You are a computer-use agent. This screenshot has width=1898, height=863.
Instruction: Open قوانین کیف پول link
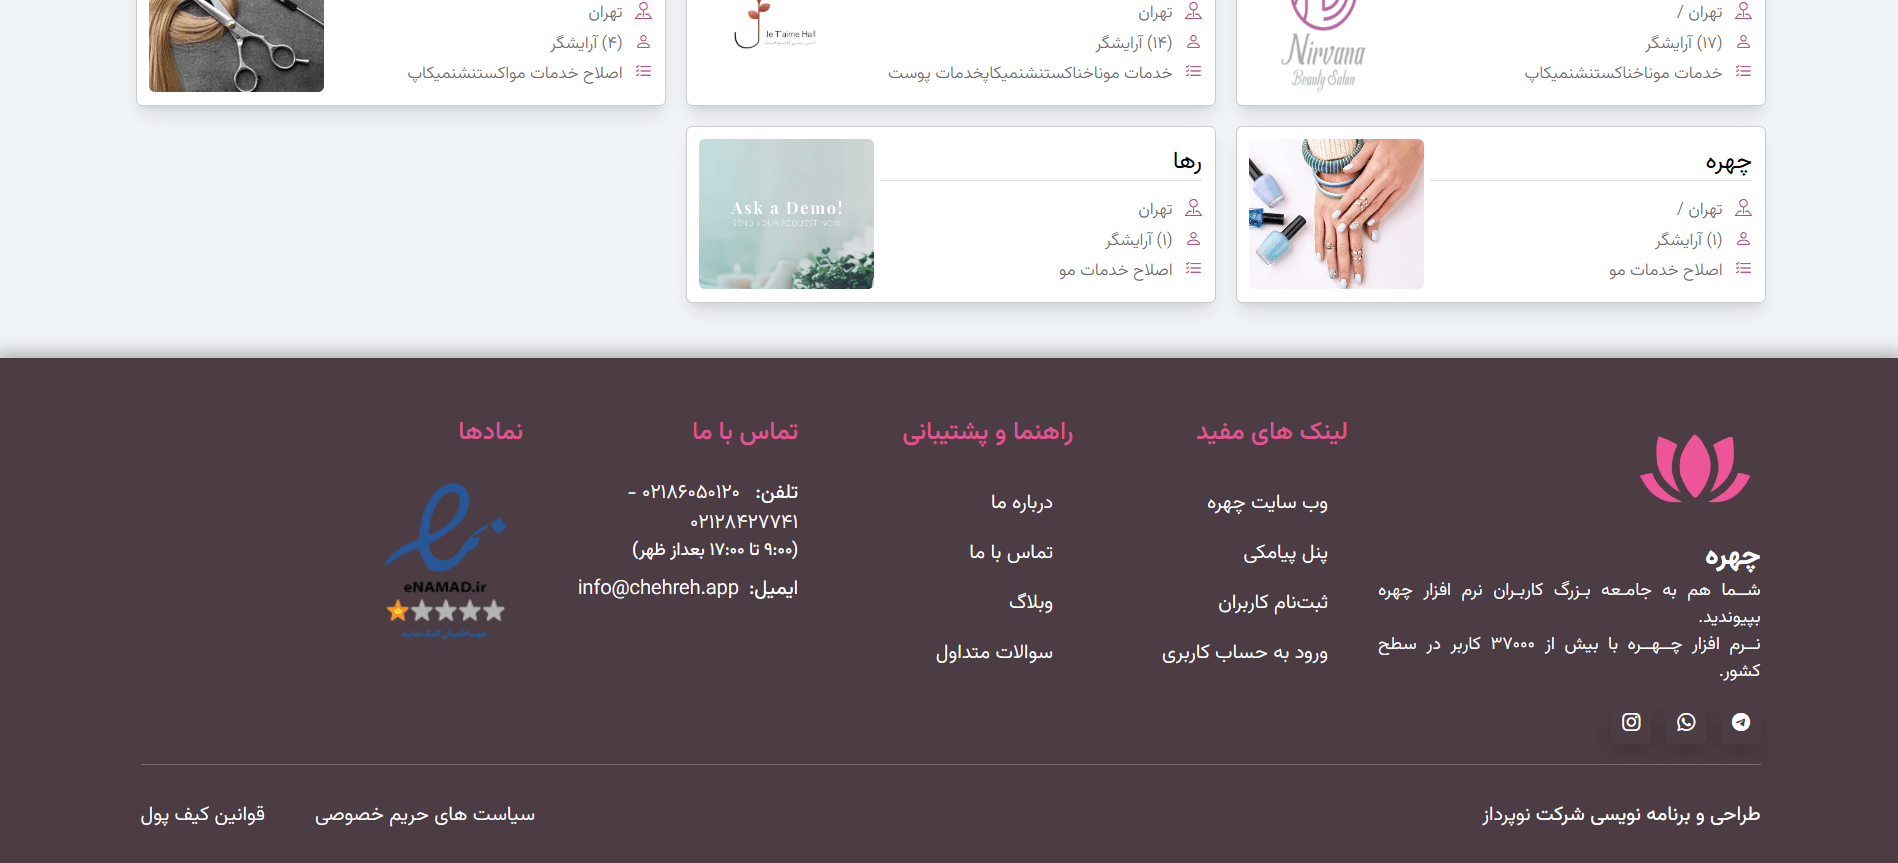pos(203,814)
